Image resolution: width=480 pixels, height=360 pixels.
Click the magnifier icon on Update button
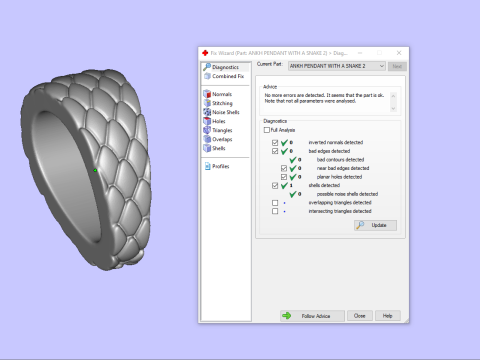point(360,225)
